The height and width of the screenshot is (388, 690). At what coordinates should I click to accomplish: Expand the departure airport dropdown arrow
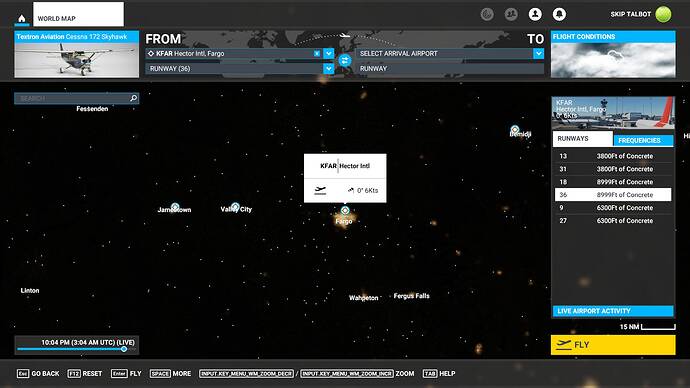pos(329,53)
